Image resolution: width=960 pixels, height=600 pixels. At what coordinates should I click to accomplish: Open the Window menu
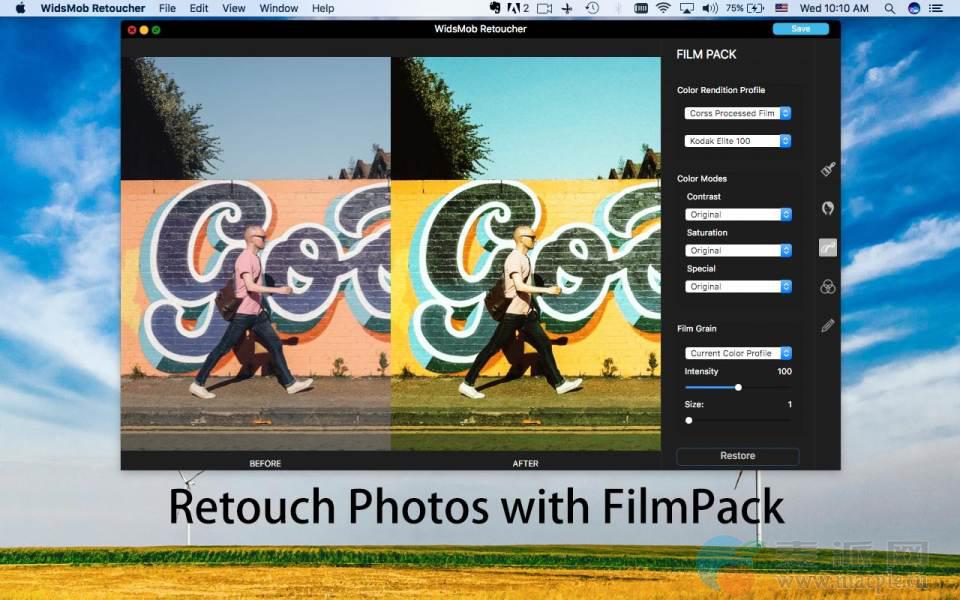click(x=278, y=8)
